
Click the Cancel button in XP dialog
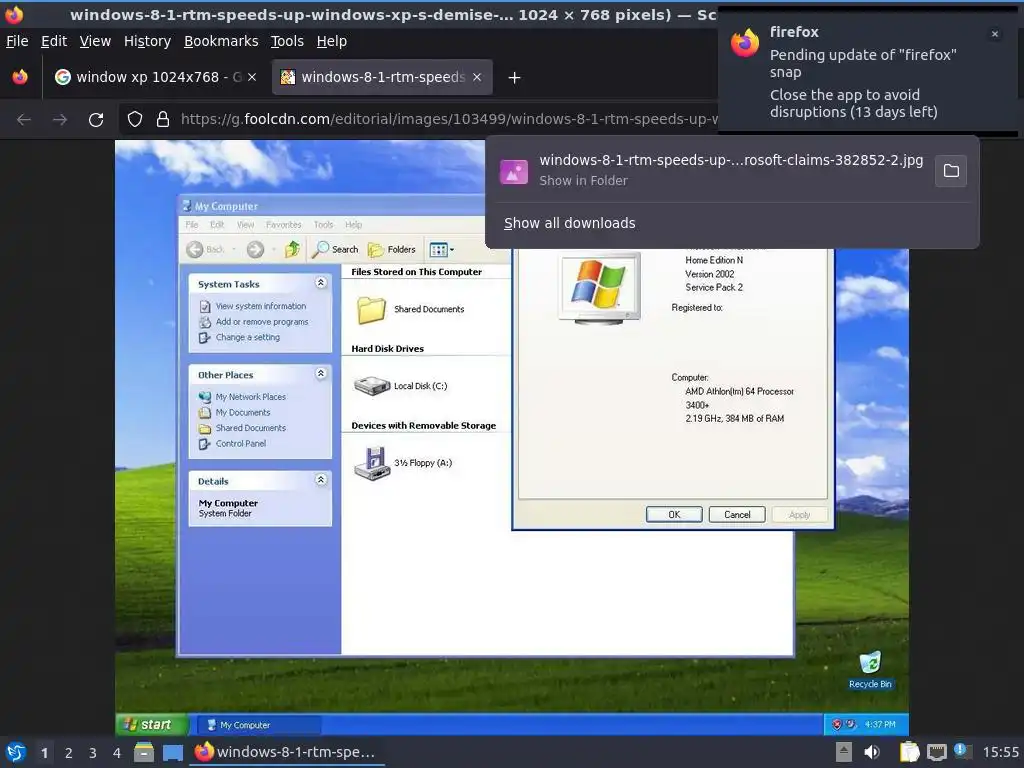tap(737, 515)
